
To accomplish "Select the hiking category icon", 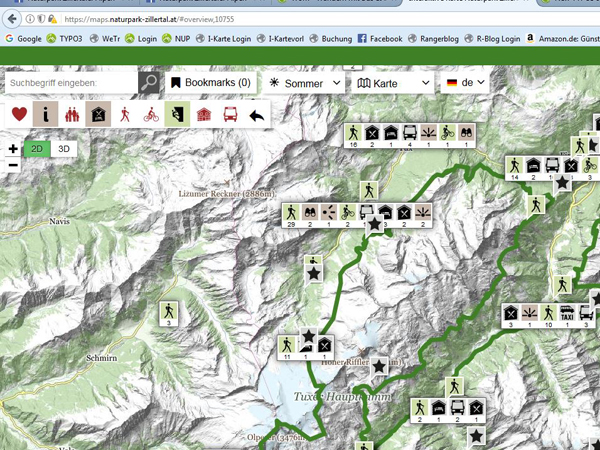I will pos(125,115).
